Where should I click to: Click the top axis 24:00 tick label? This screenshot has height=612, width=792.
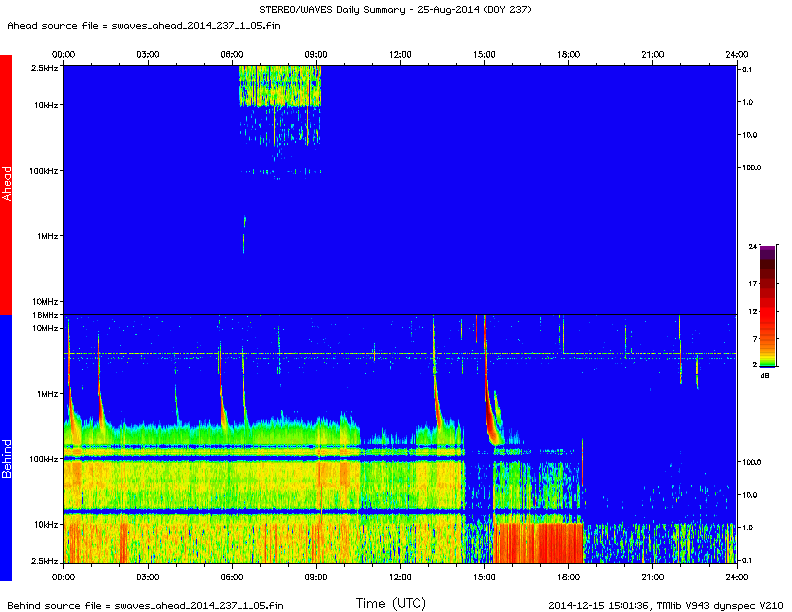click(x=736, y=55)
